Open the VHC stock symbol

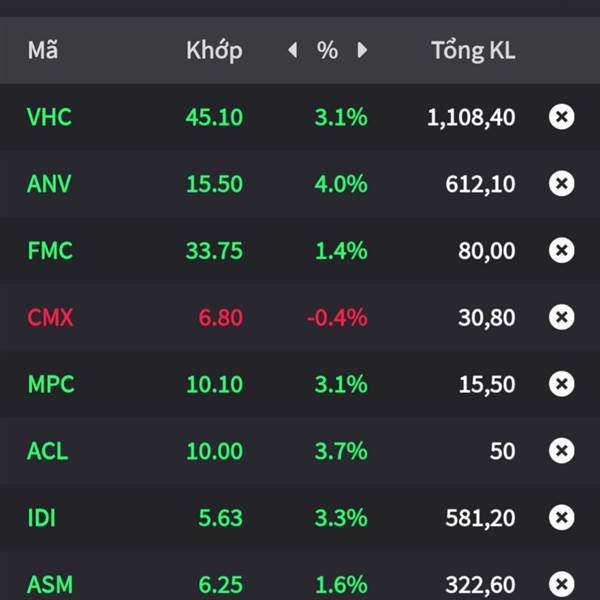(49, 117)
